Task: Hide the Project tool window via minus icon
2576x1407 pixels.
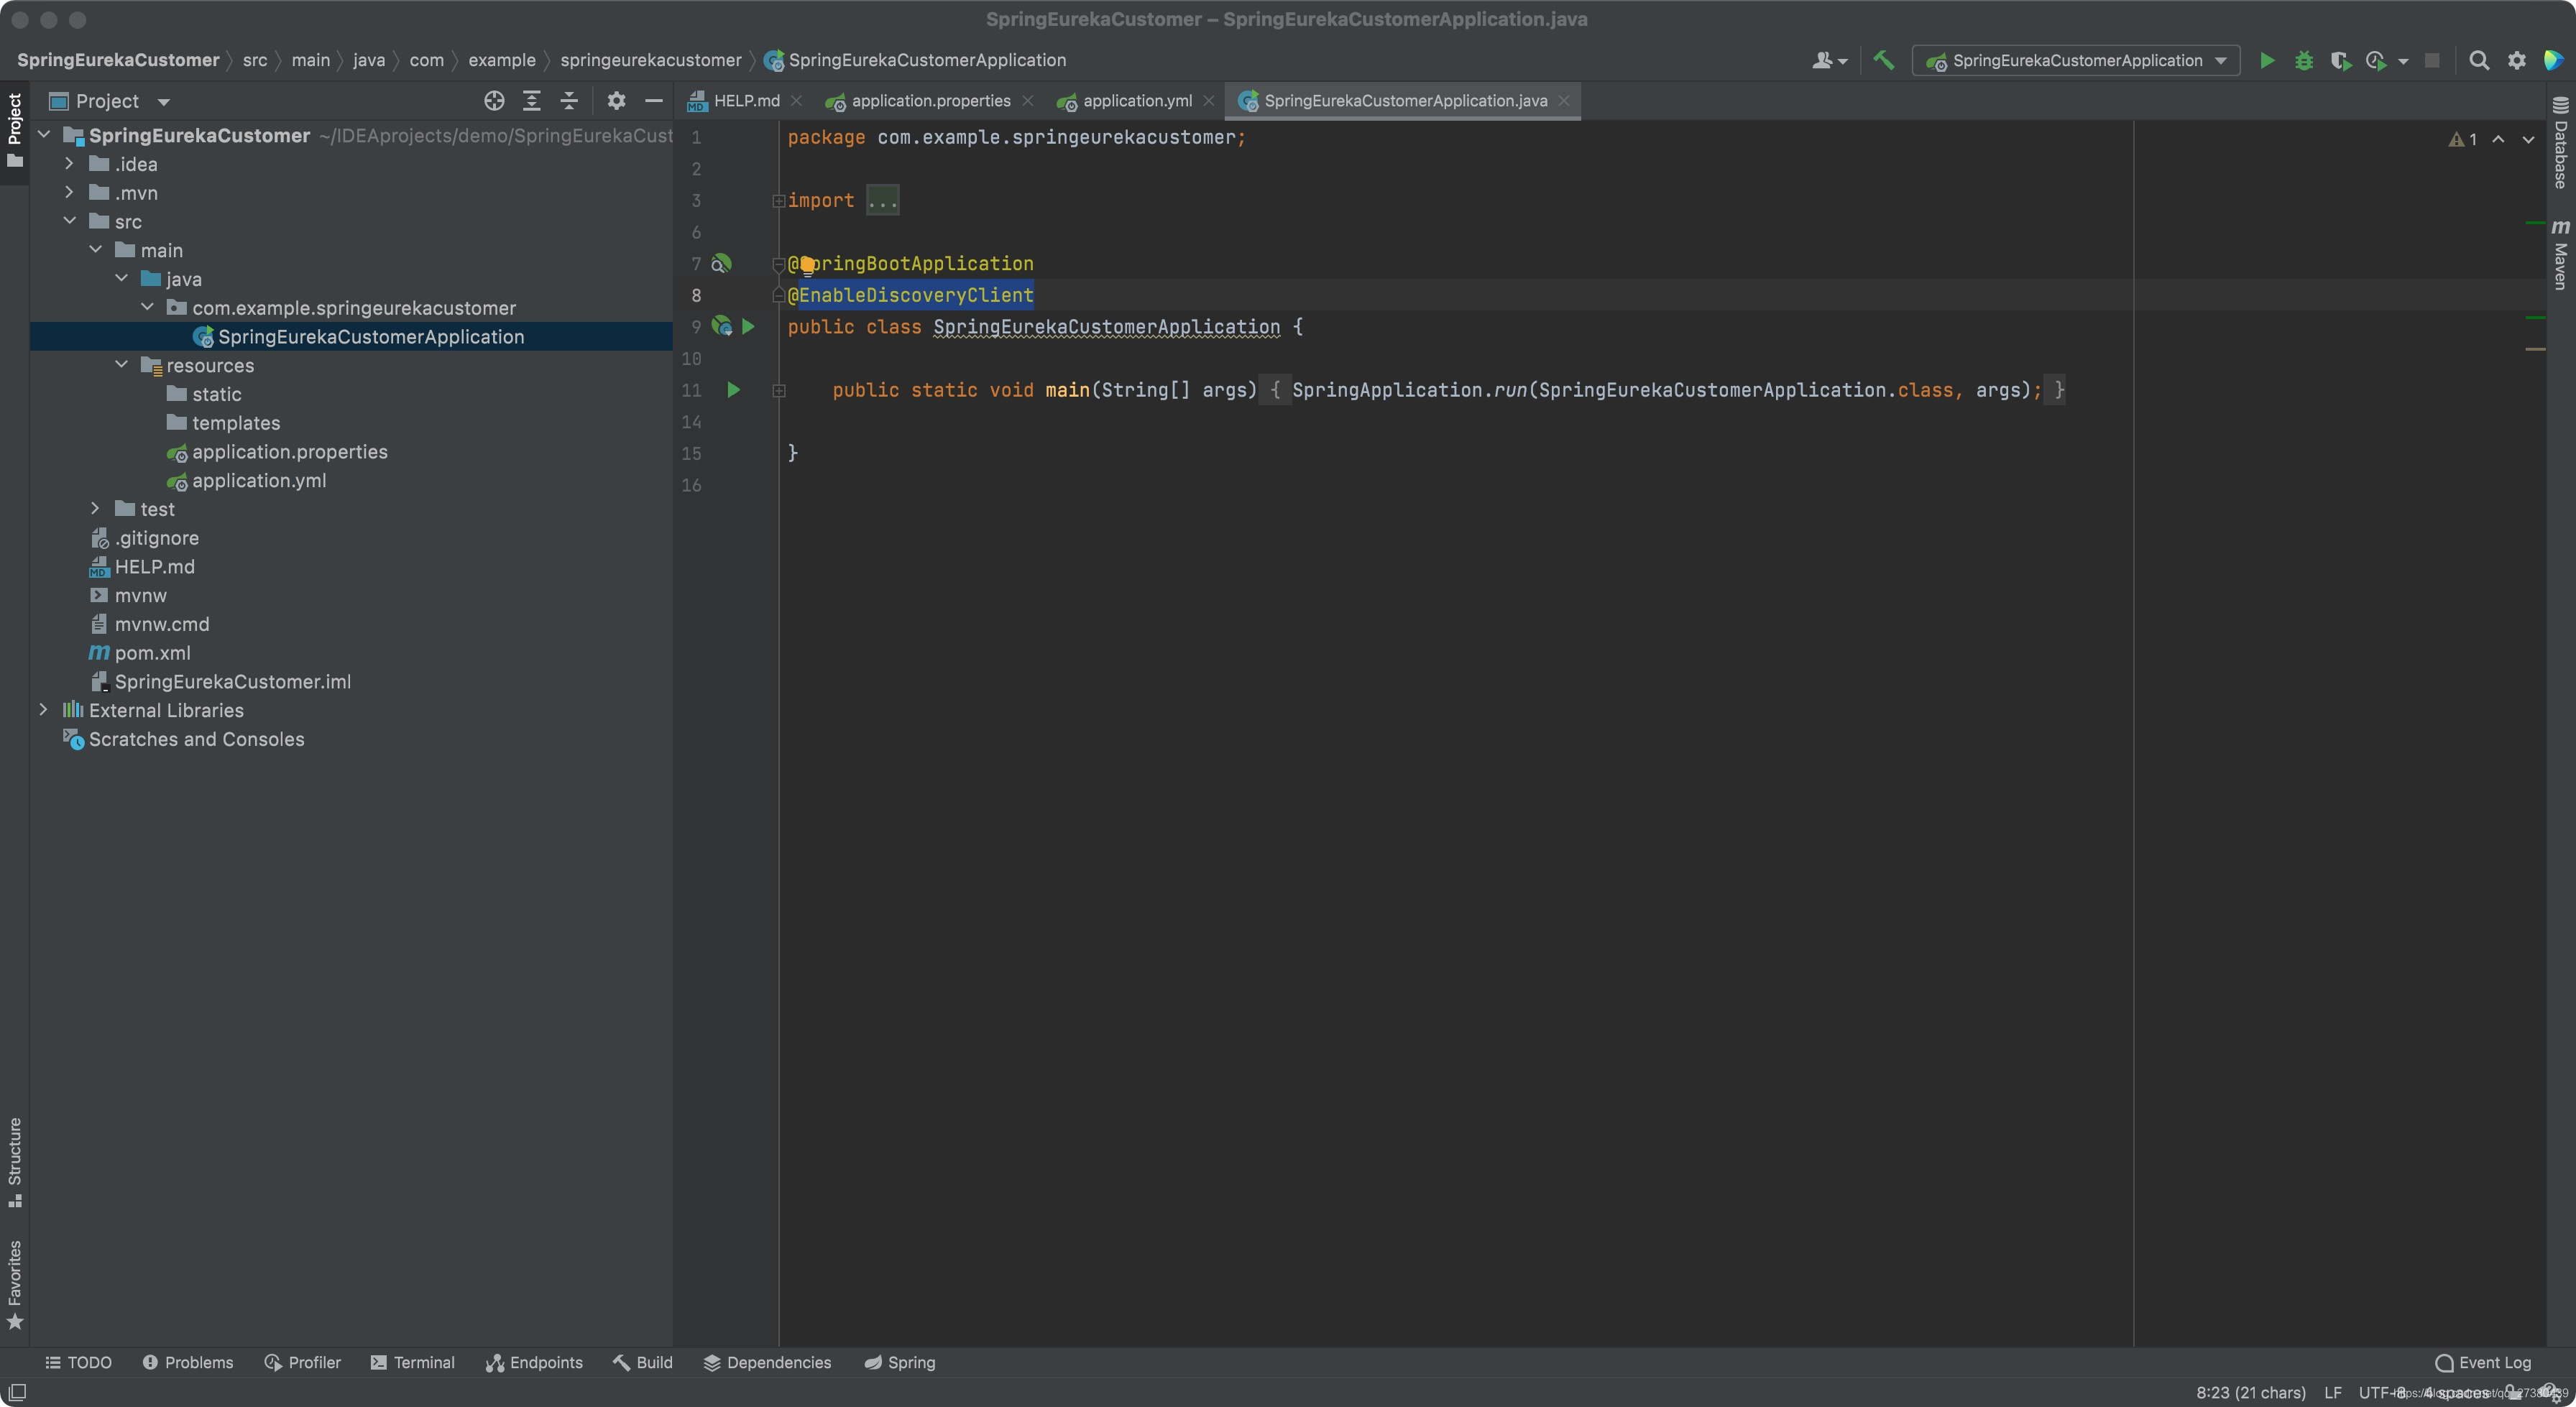Action: [654, 101]
